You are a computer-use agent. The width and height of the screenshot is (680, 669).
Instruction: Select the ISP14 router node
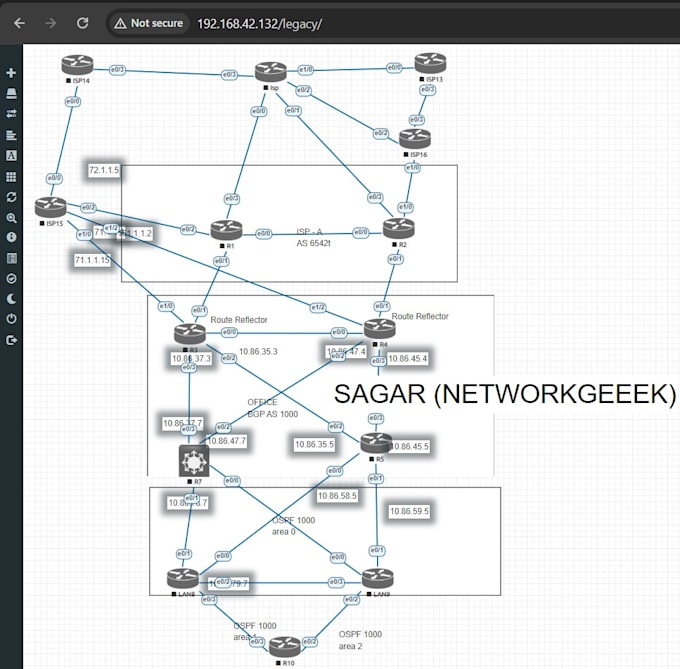[77, 65]
